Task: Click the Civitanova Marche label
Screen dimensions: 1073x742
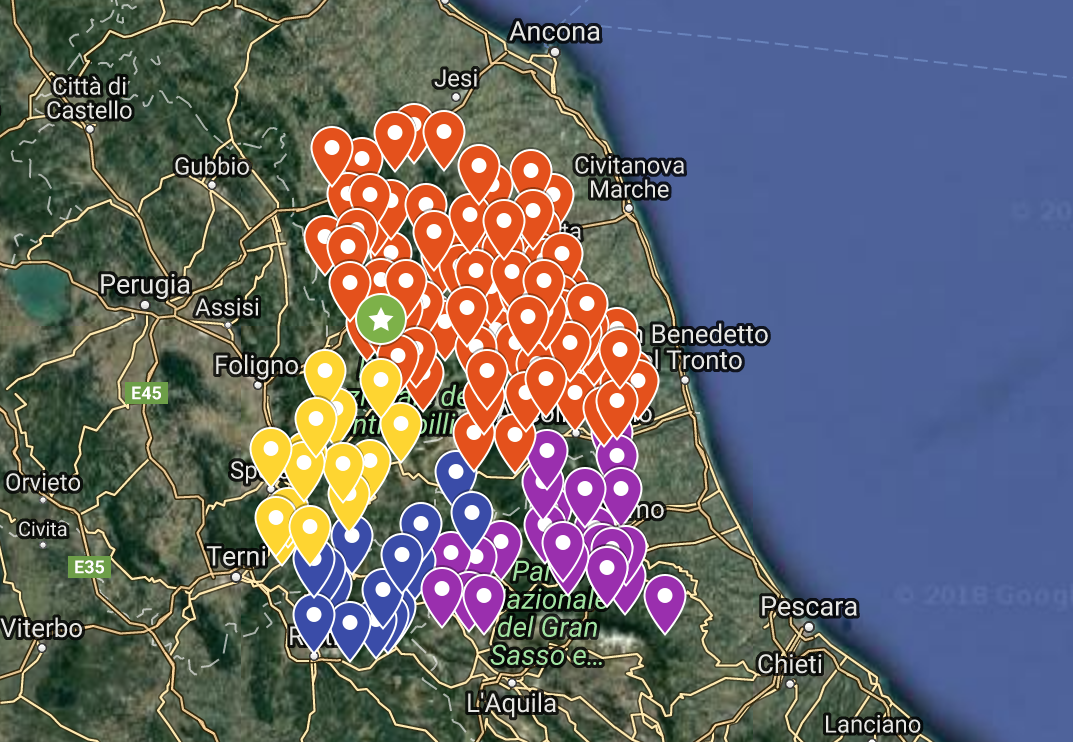Action: pyautogui.click(x=629, y=177)
